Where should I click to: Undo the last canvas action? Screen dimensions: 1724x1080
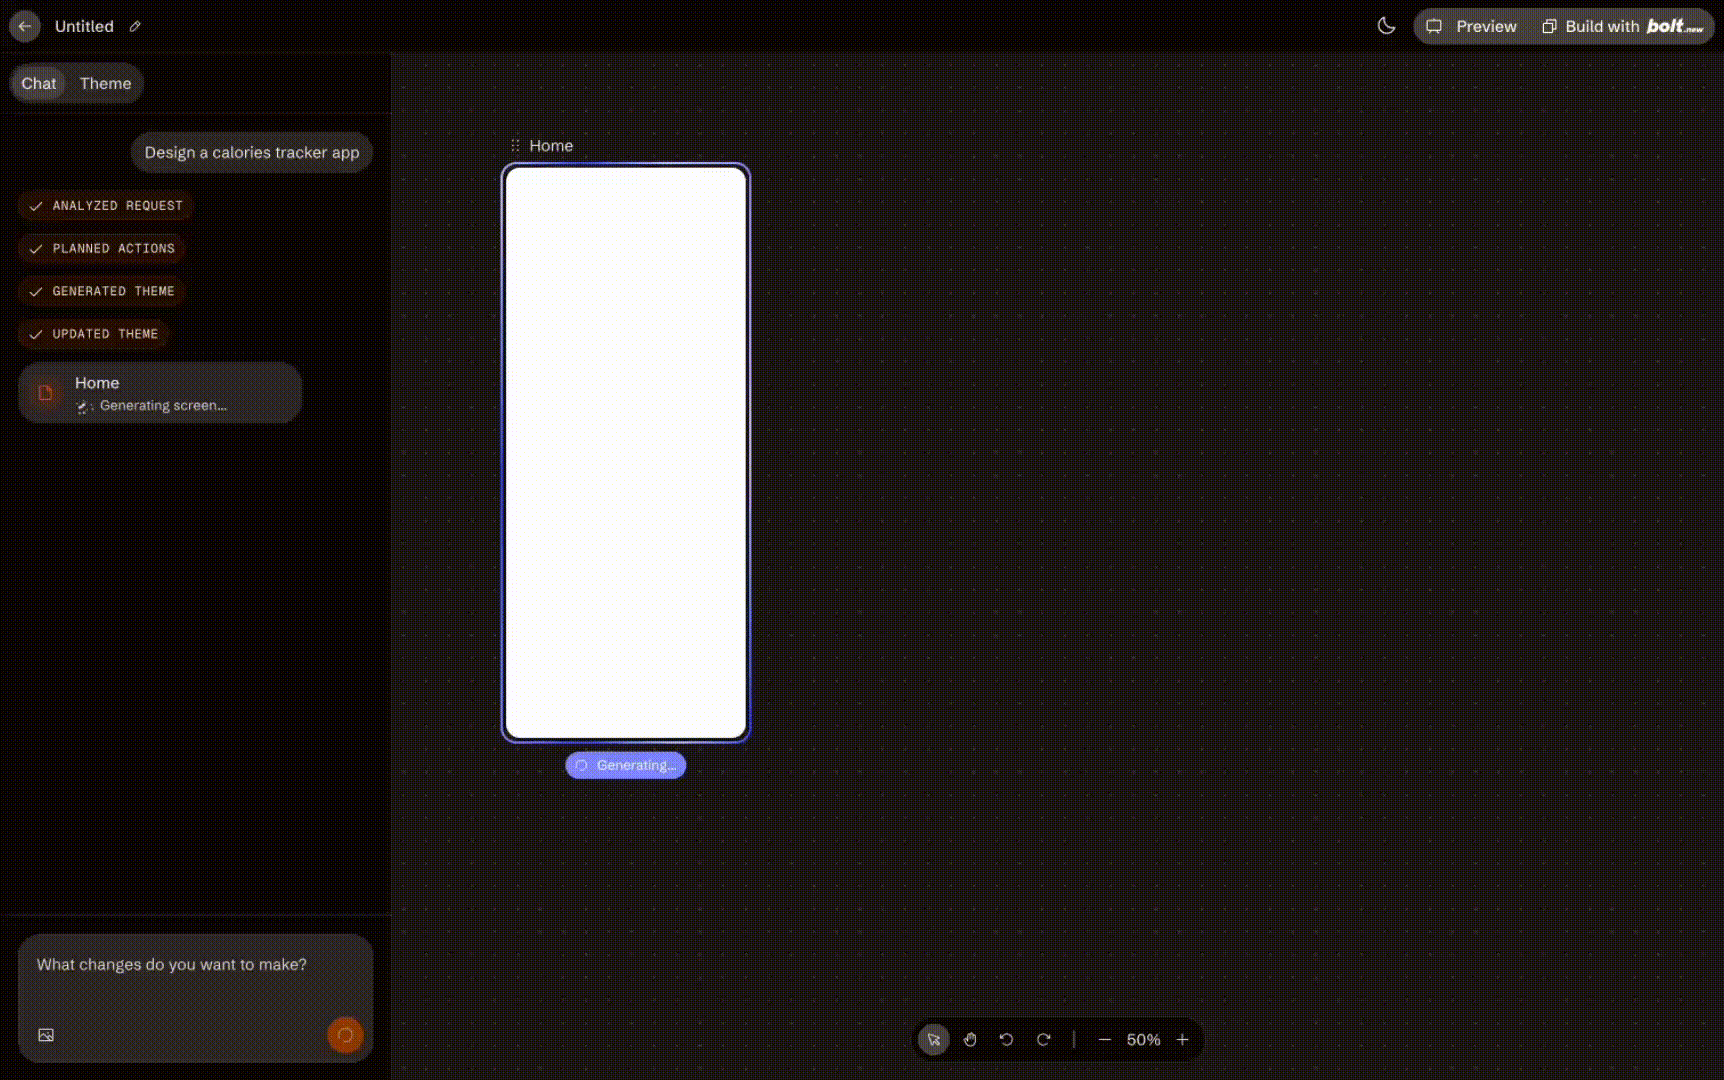[x=1006, y=1039]
